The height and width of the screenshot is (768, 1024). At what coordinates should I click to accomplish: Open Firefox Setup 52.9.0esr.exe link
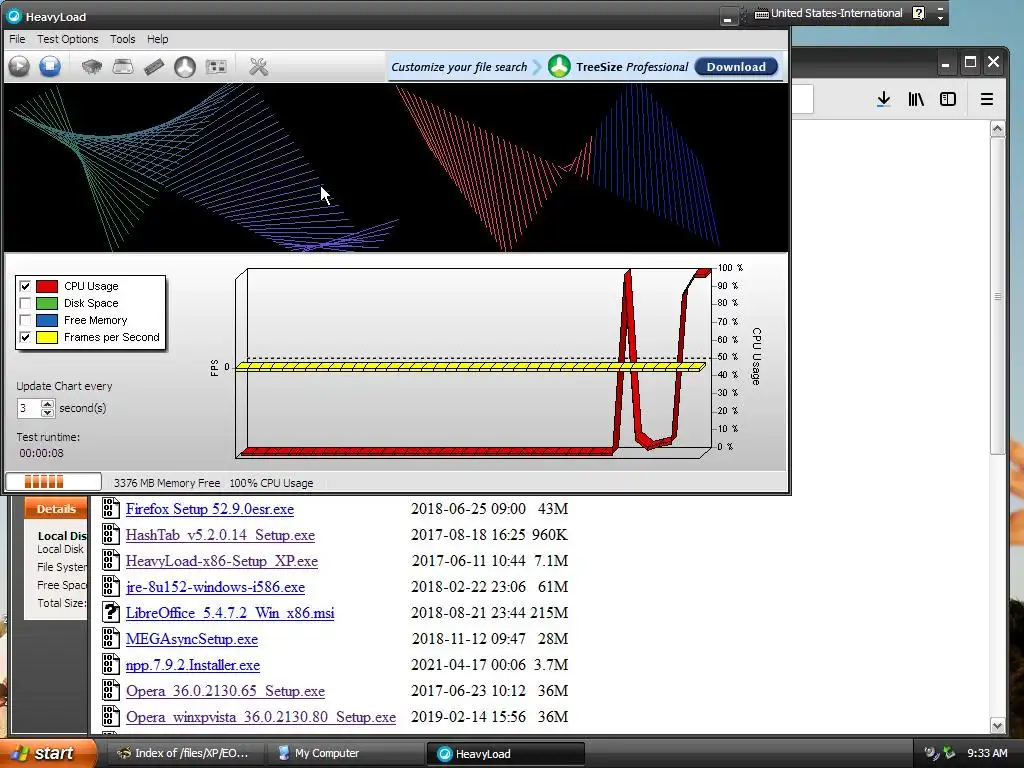(210, 509)
